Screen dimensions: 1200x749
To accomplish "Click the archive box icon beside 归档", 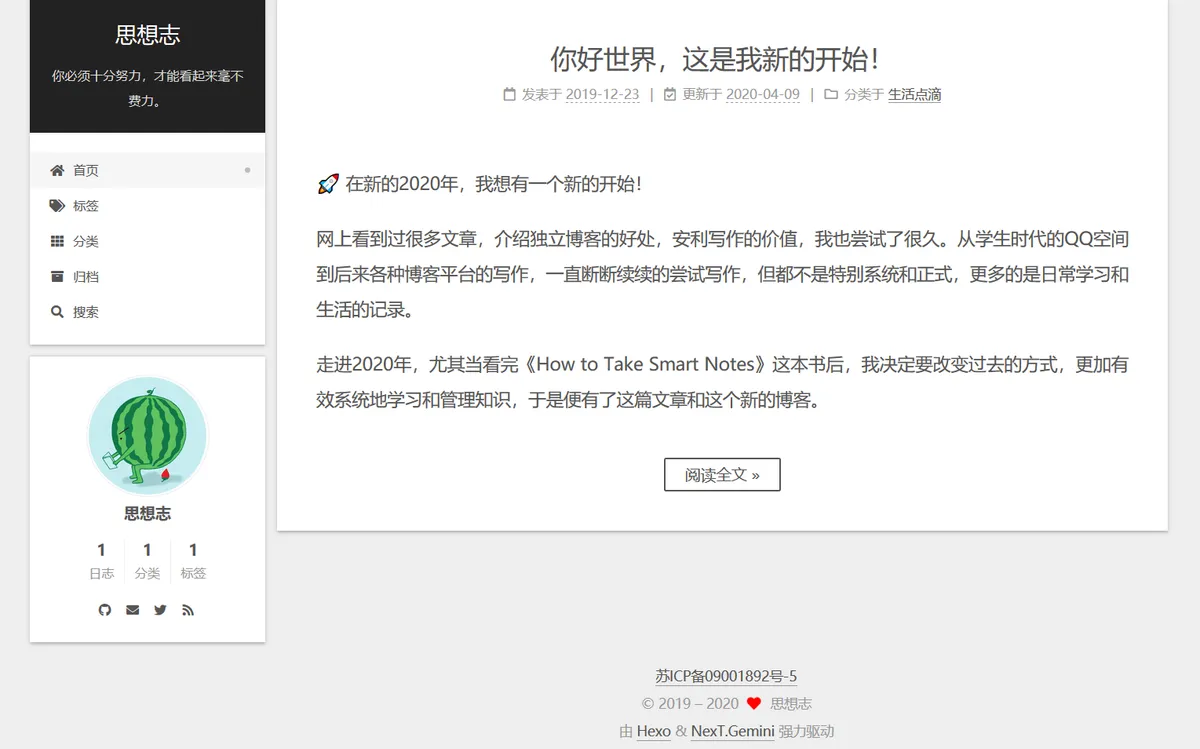I will click(57, 276).
